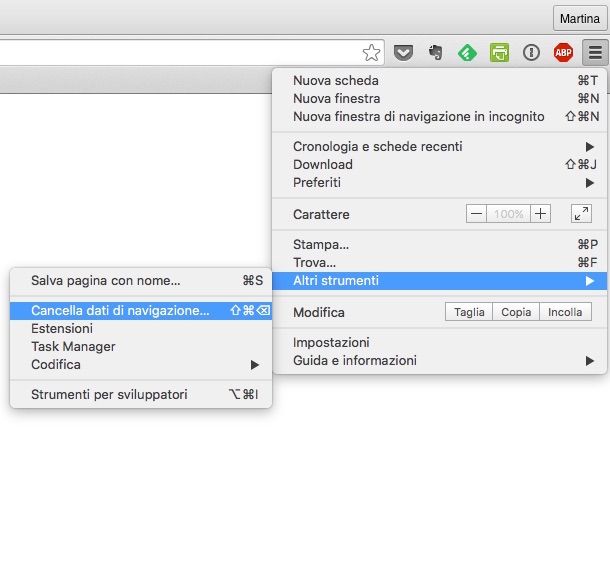
Task: Open Estensioni from the submenu
Action: 141,329
